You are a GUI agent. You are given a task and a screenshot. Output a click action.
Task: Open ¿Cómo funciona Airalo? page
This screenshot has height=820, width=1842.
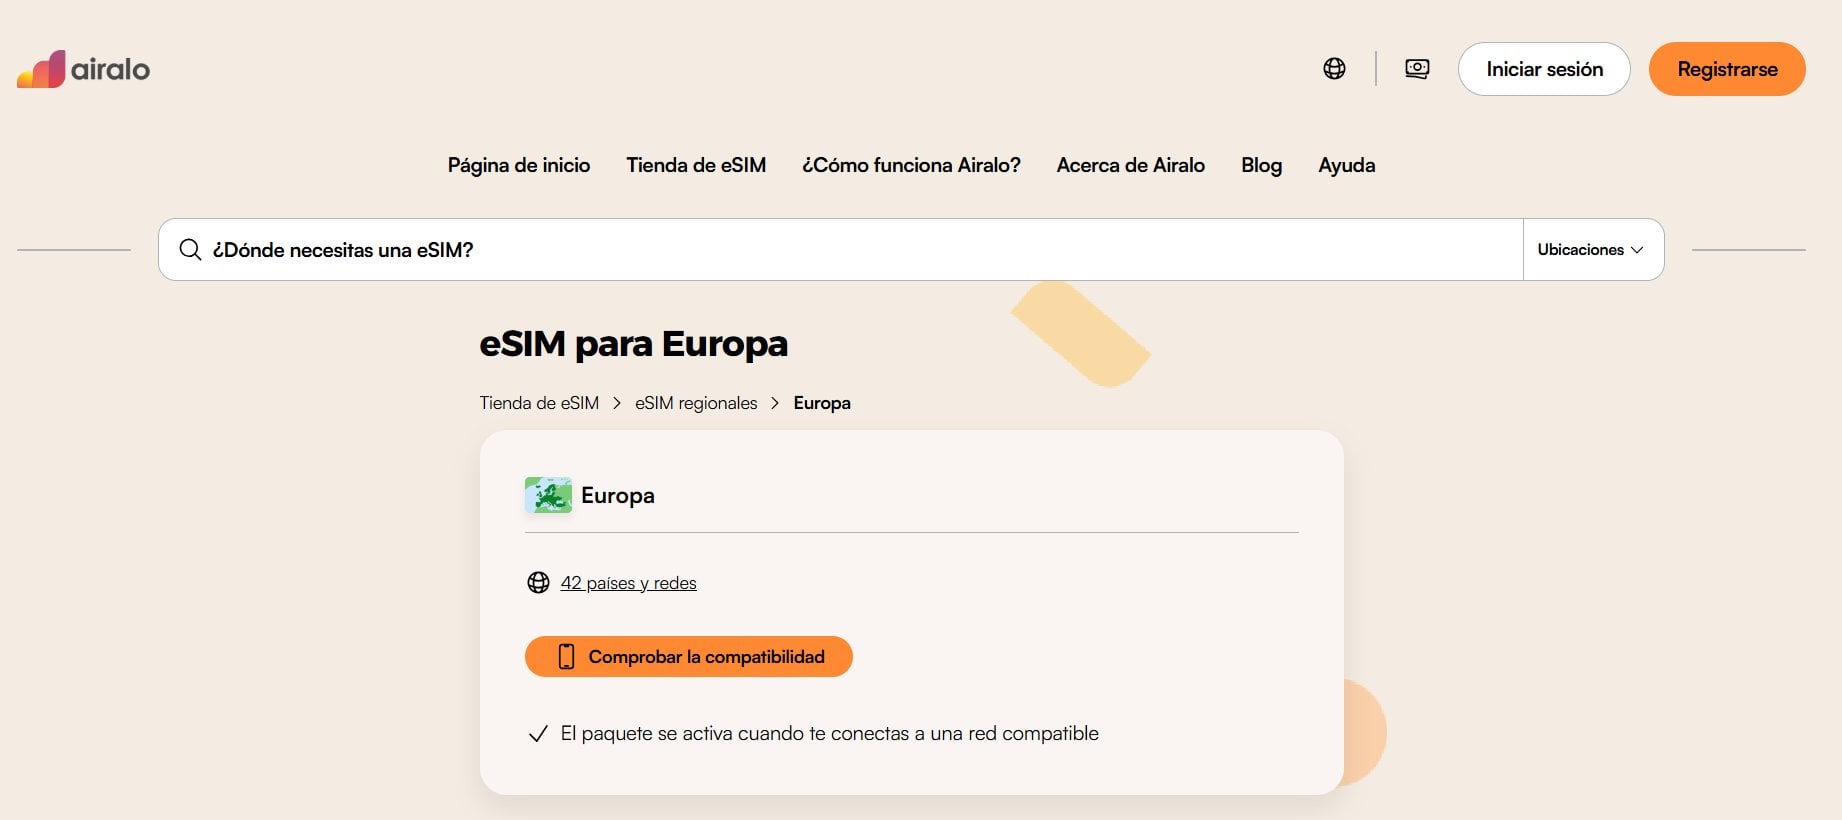[911, 165]
